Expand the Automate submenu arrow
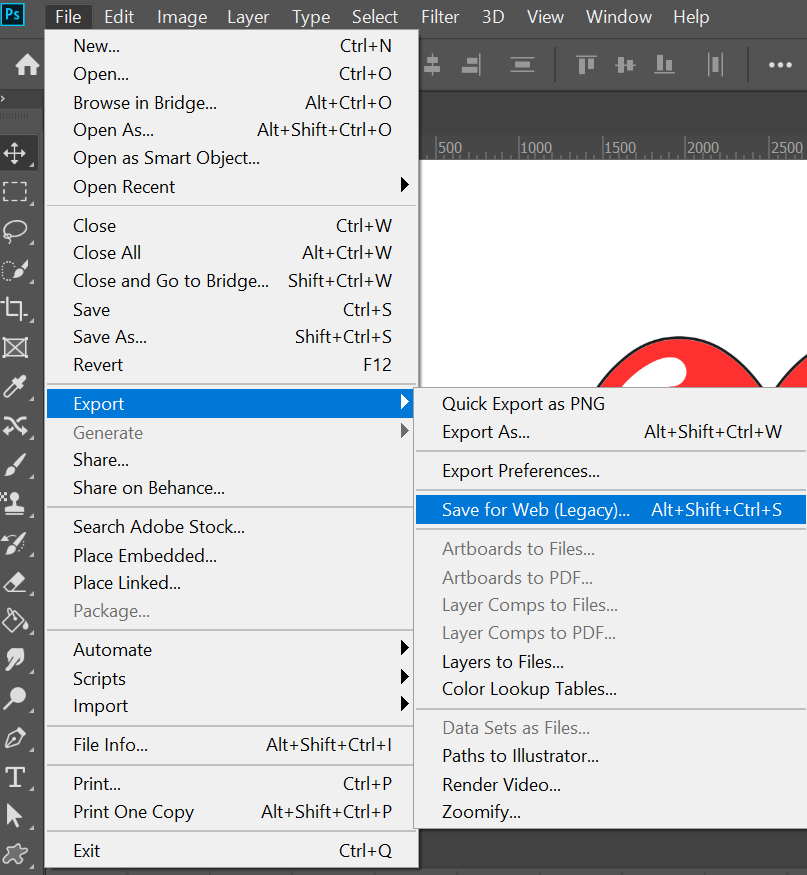This screenshot has height=875, width=807. point(405,648)
